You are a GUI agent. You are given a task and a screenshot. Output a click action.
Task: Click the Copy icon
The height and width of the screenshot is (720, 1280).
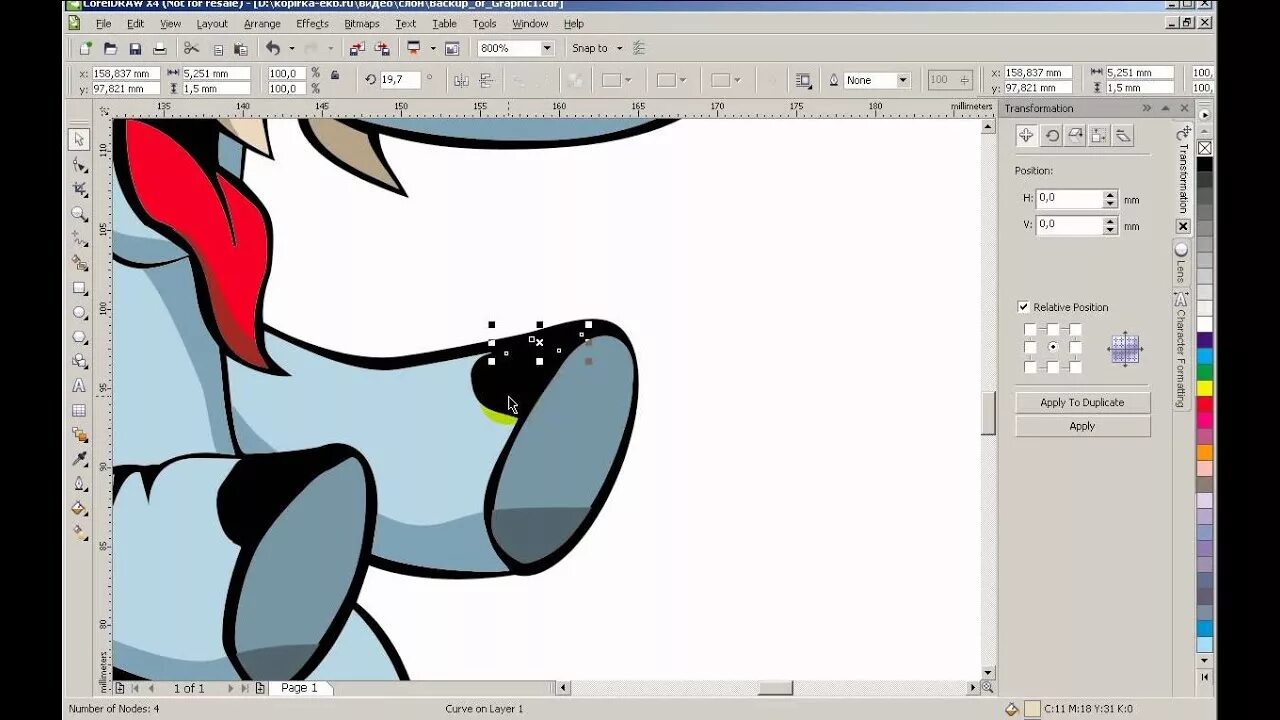click(x=217, y=48)
